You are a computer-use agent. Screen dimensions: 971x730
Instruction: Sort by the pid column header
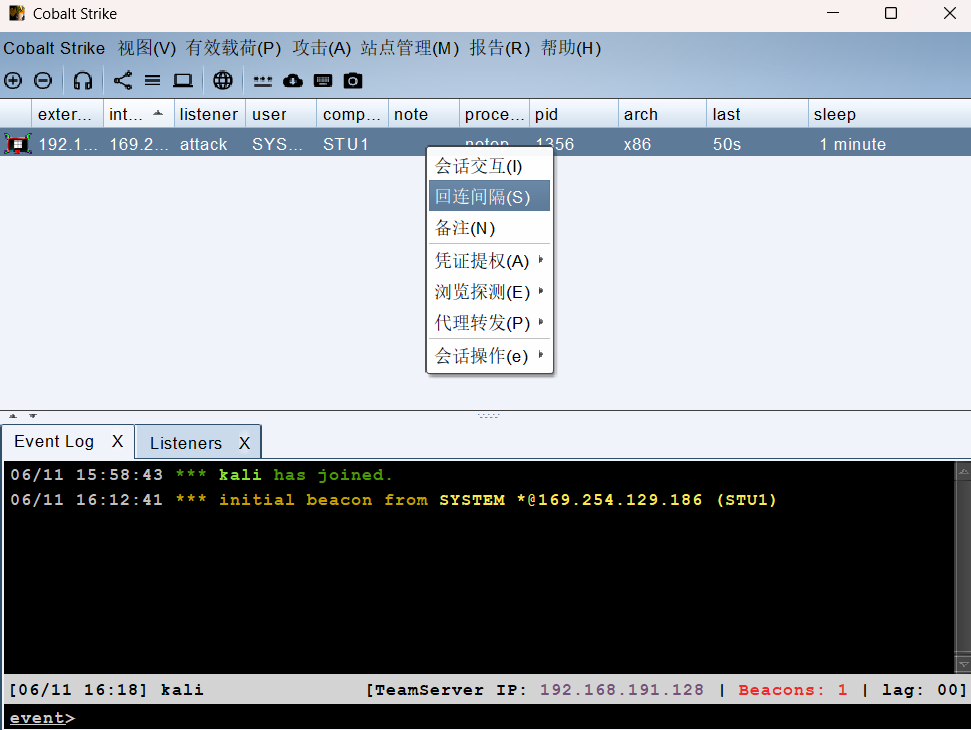(574, 114)
